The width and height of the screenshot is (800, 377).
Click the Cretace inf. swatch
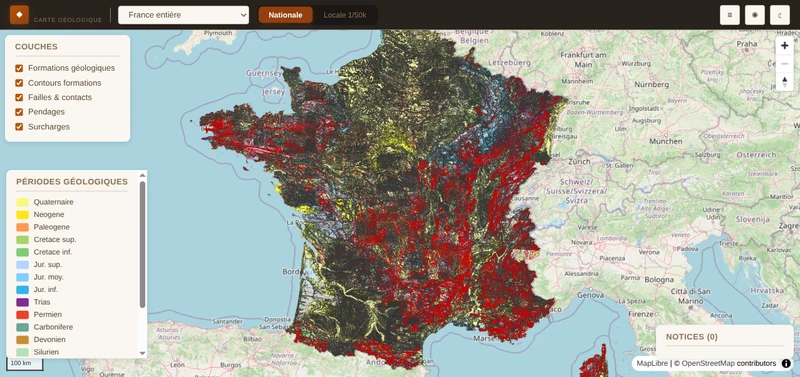click(x=22, y=252)
